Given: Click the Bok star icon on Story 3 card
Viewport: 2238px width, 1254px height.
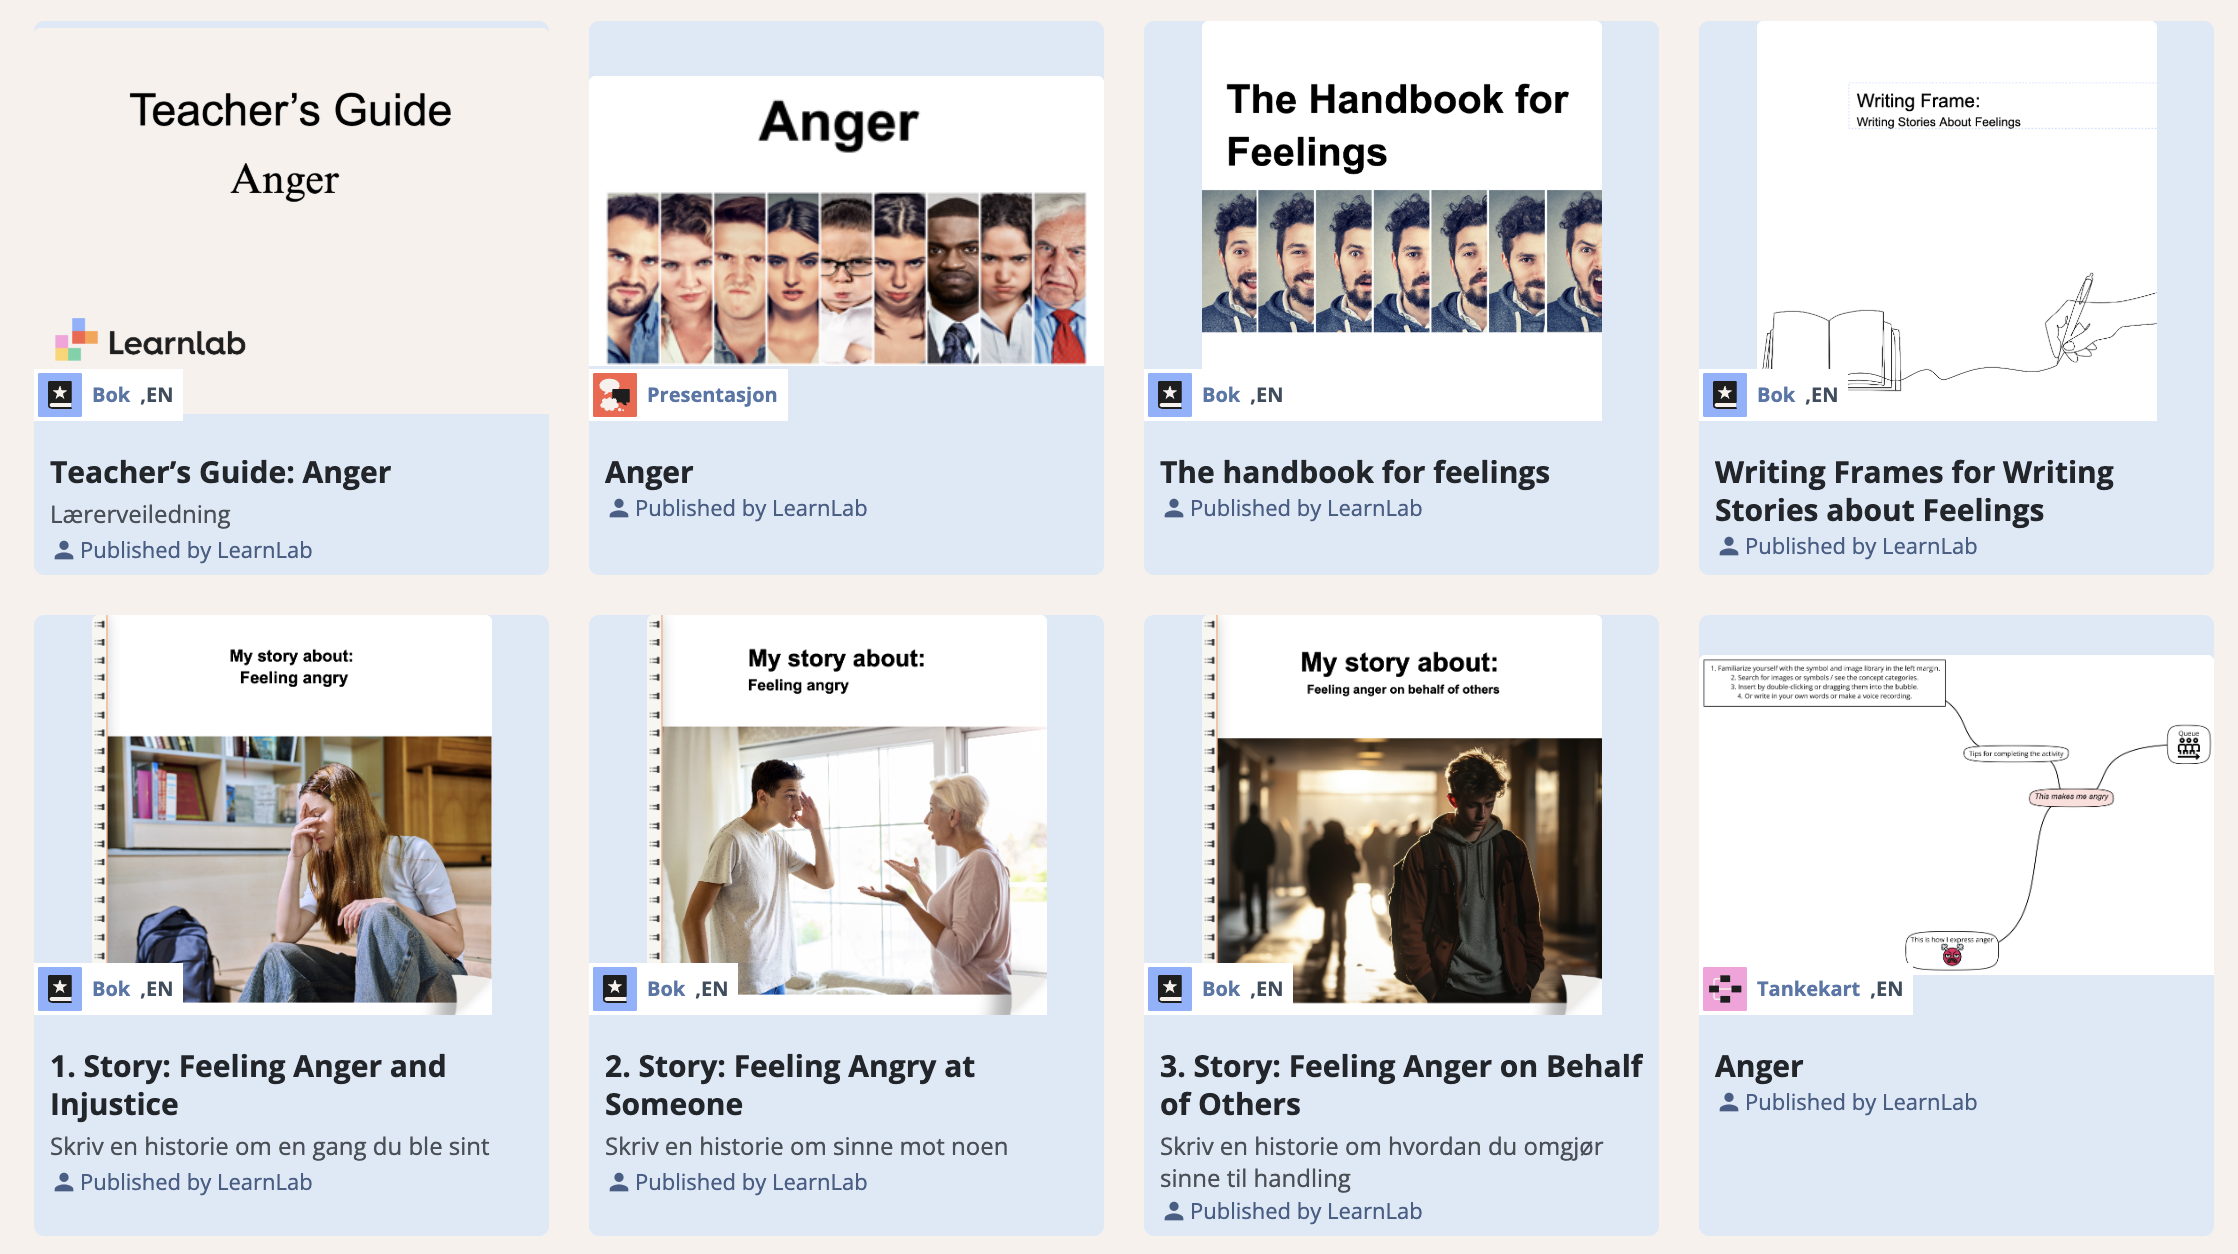Looking at the screenshot, I should [1170, 989].
